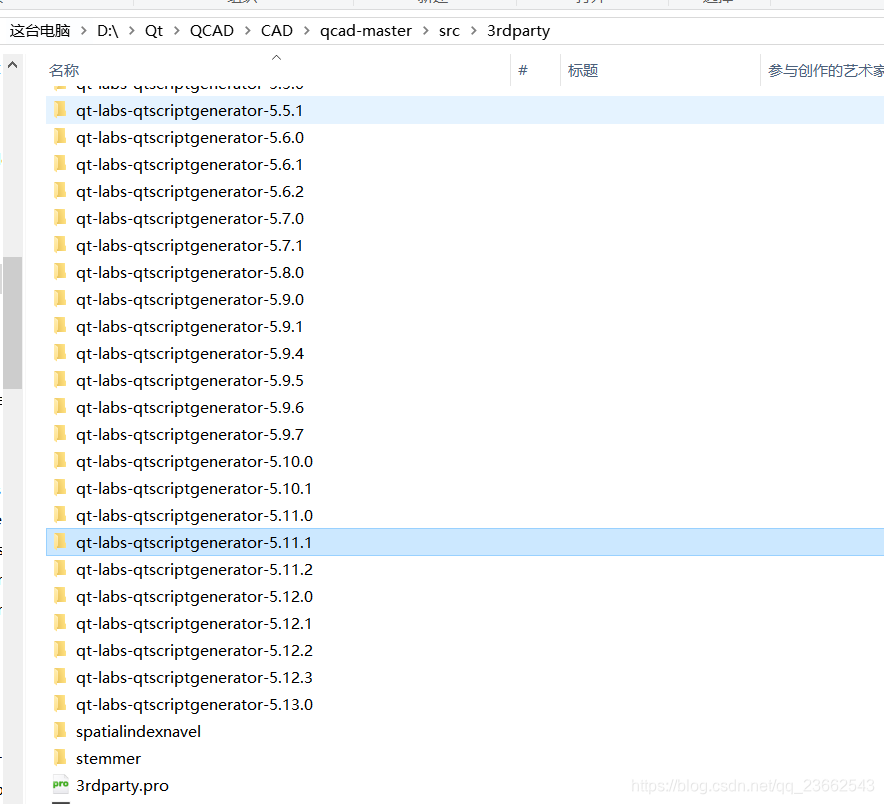Click folder icon of qt-labs-qtscriptgenerator-5.9.0
The height and width of the screenshot is (804, 884).
(x=60, y=299)
